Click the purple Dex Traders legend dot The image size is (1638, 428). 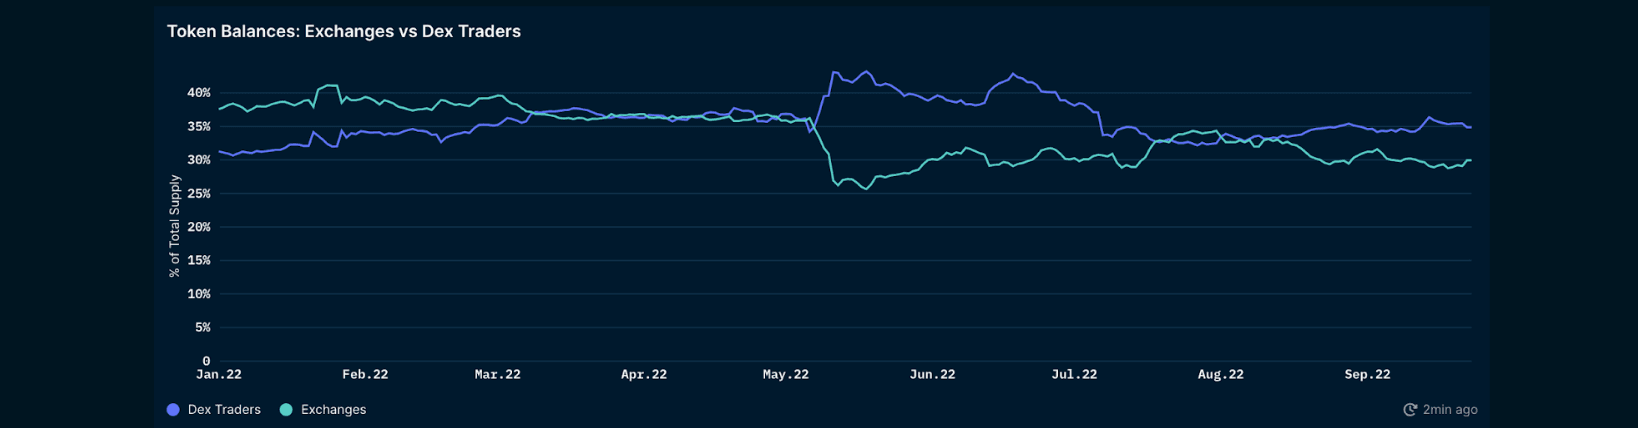coord(173,410)
